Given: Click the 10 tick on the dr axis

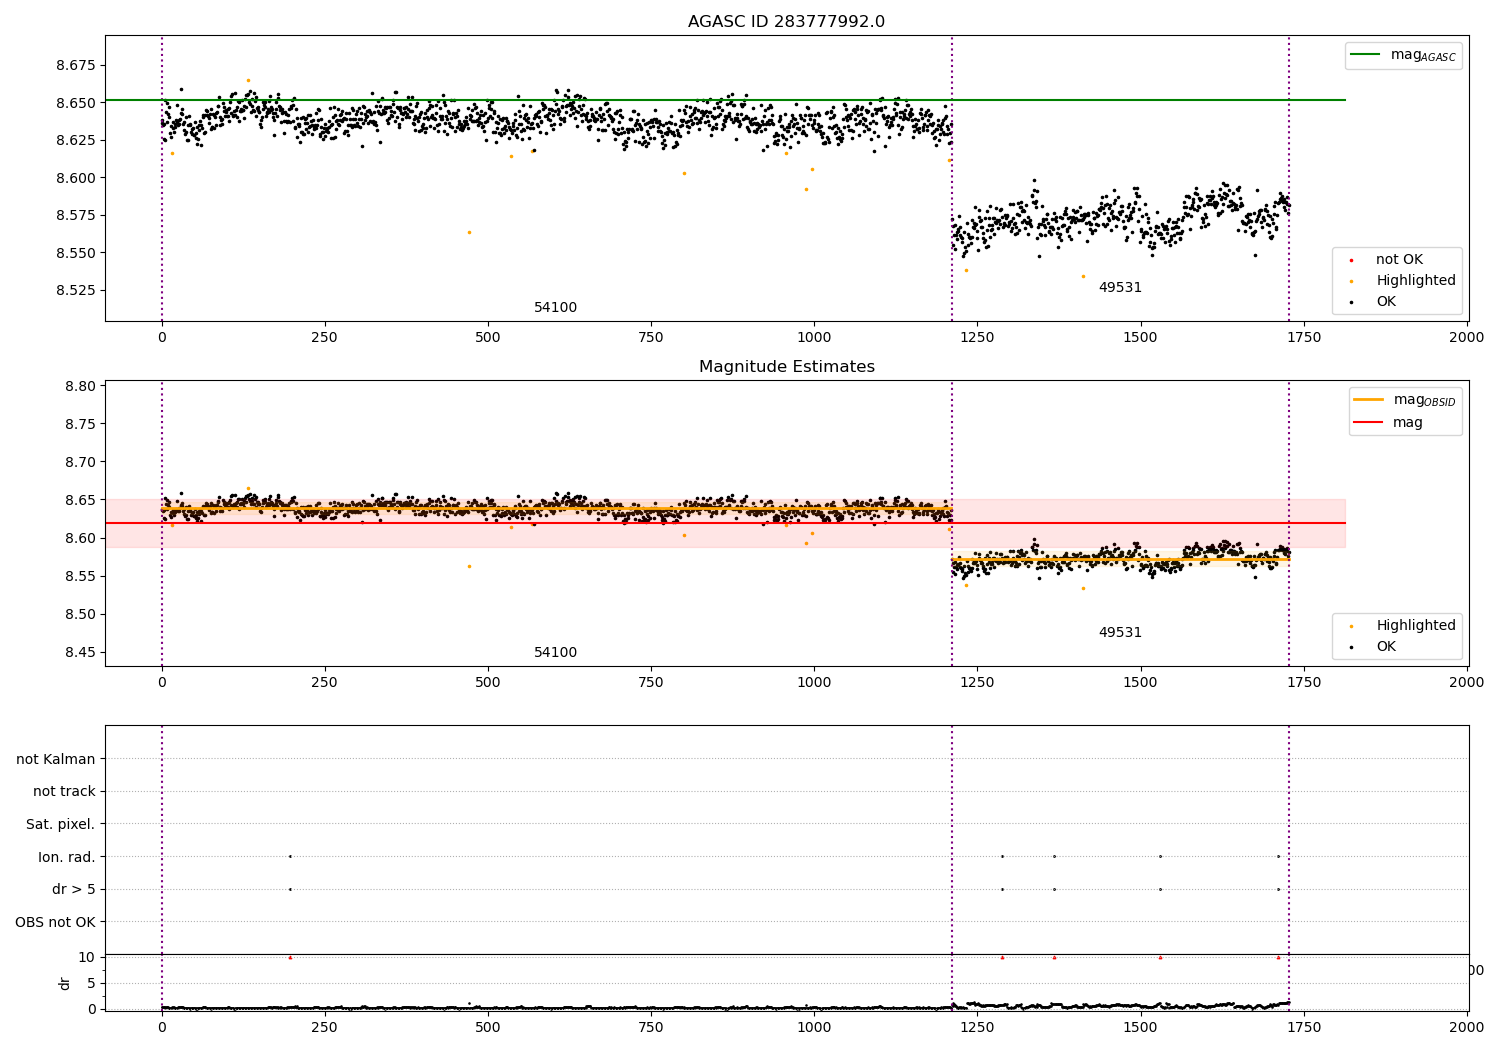Looking at the screenshot, I should click(x=88, y=957).
